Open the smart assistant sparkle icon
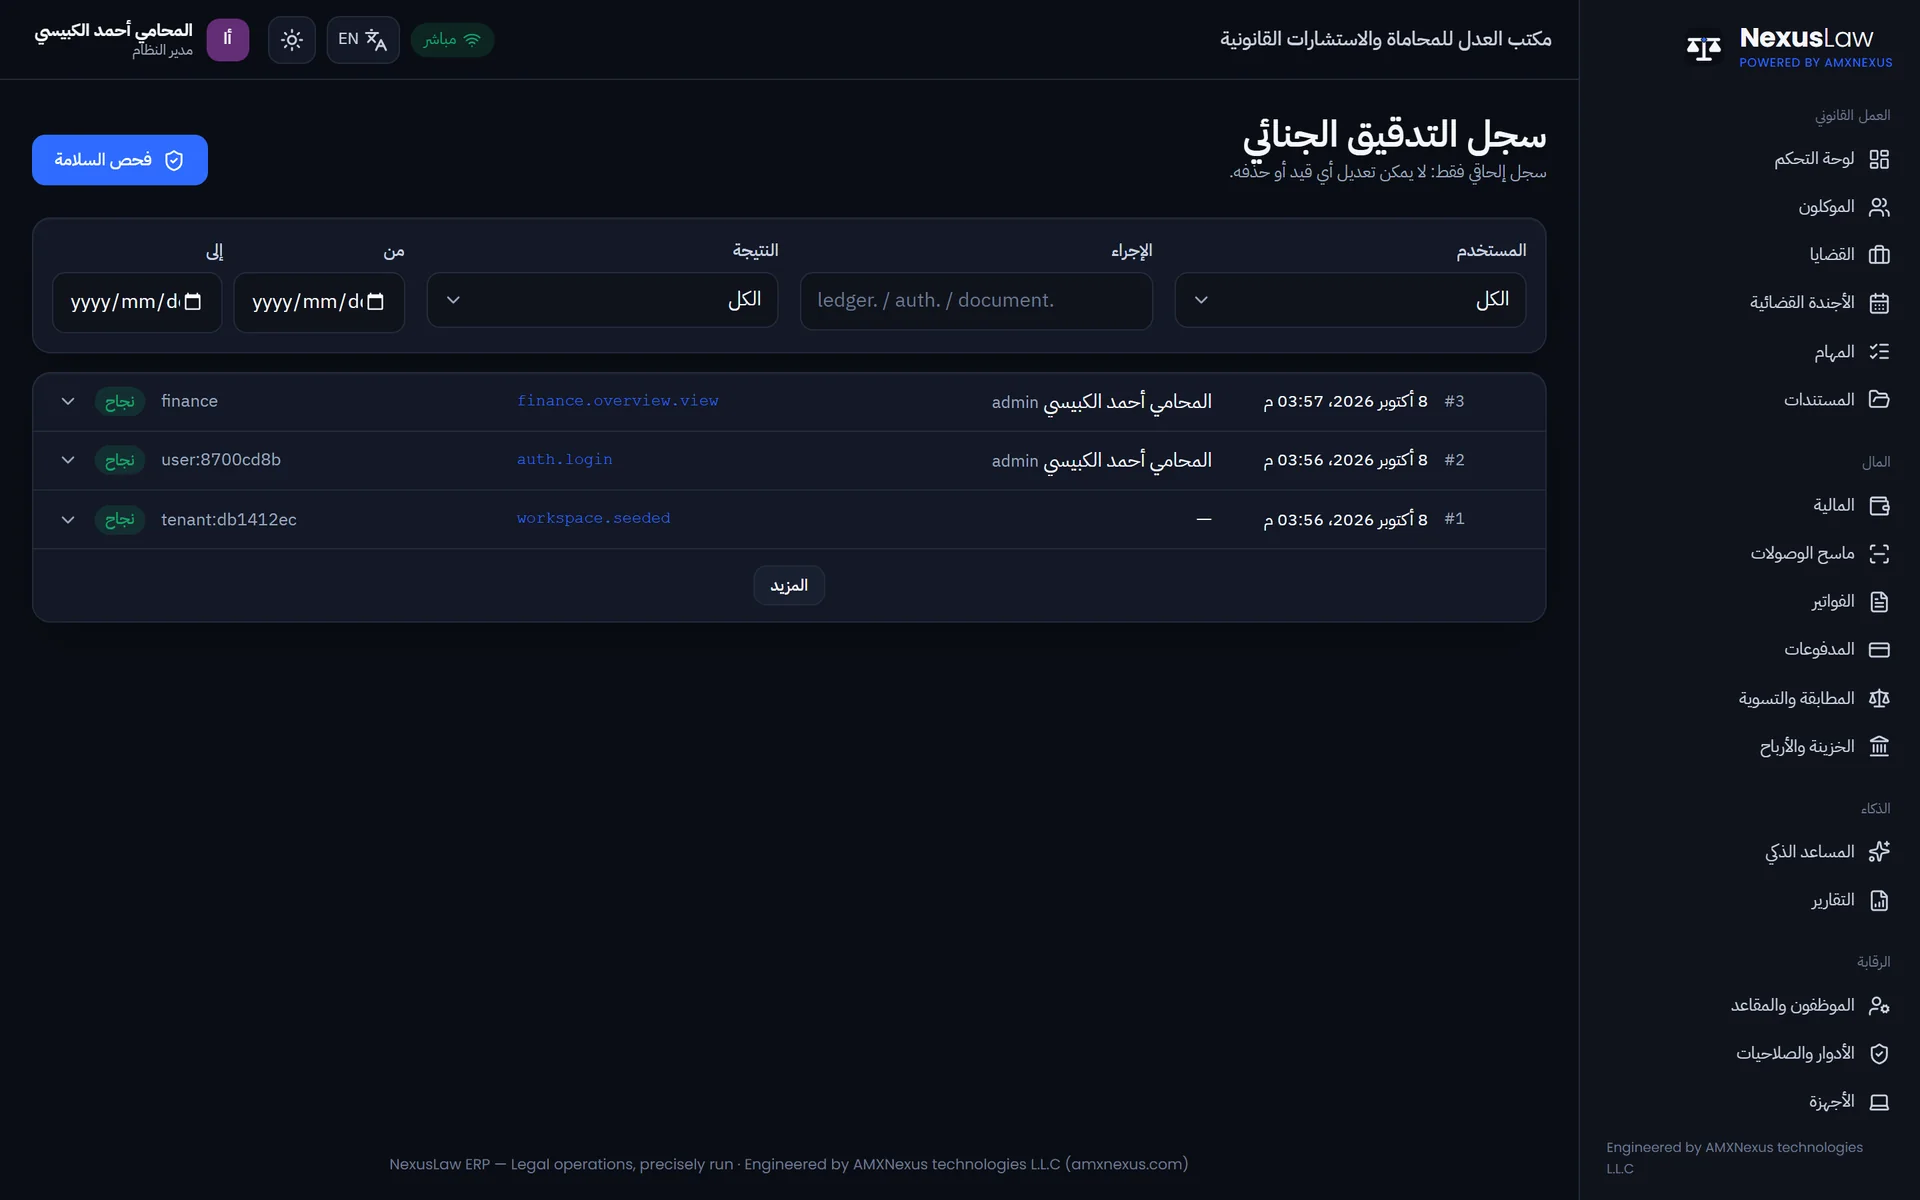 [1879, 852]
